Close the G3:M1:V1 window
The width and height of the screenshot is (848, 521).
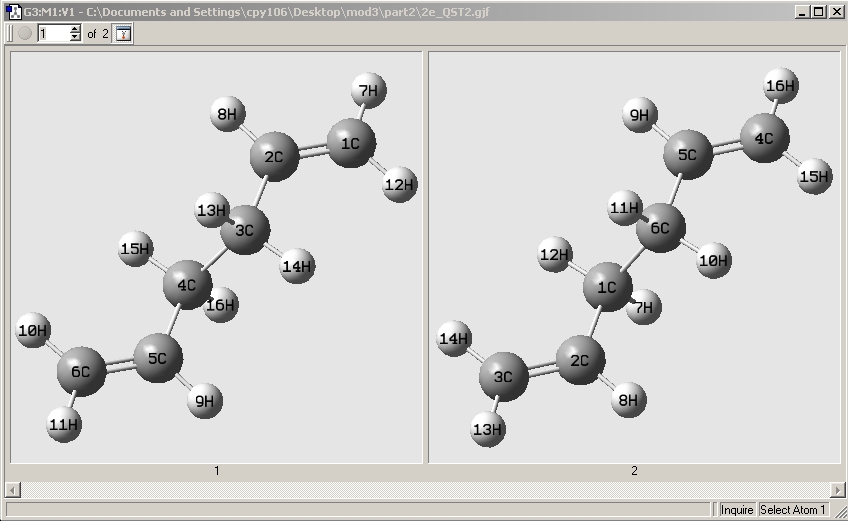click(x=836, y=11)
